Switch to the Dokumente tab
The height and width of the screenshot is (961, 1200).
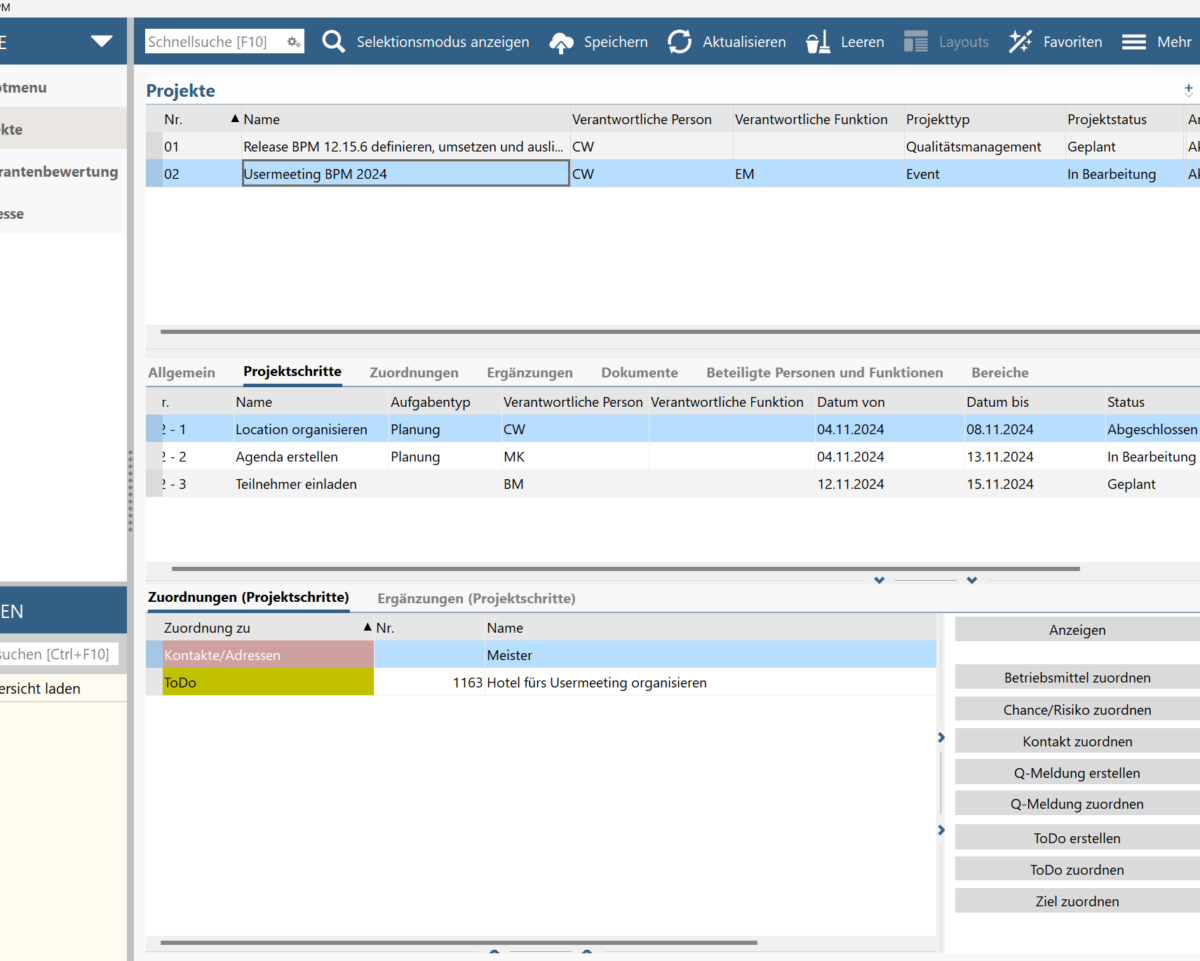click(x=639, y=373)
